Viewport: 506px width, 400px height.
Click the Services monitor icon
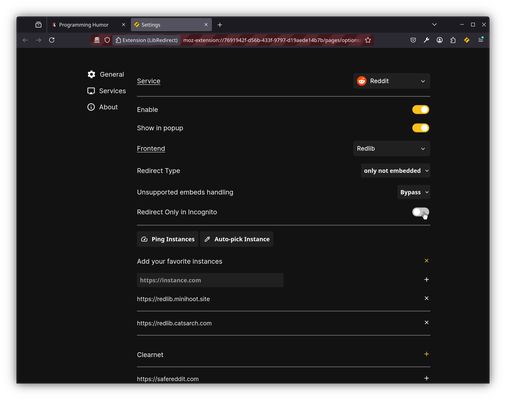click(x=91, y=91)
